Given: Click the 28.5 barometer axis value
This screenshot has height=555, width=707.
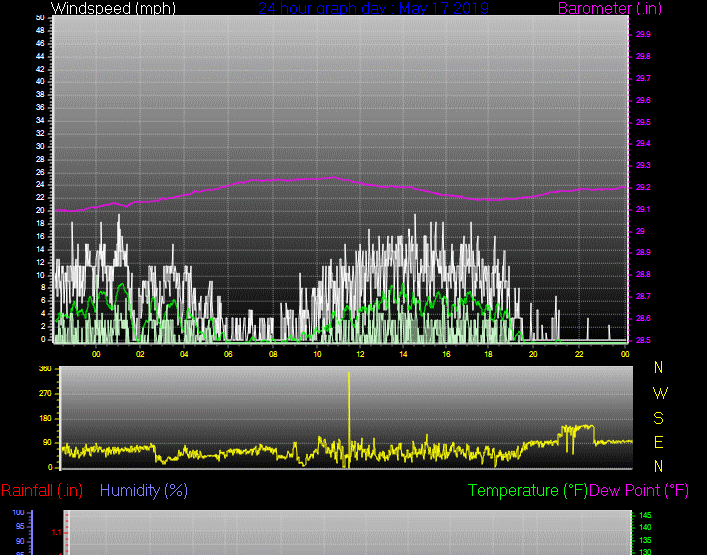Looking at the screenshot, I should (643, 340).
